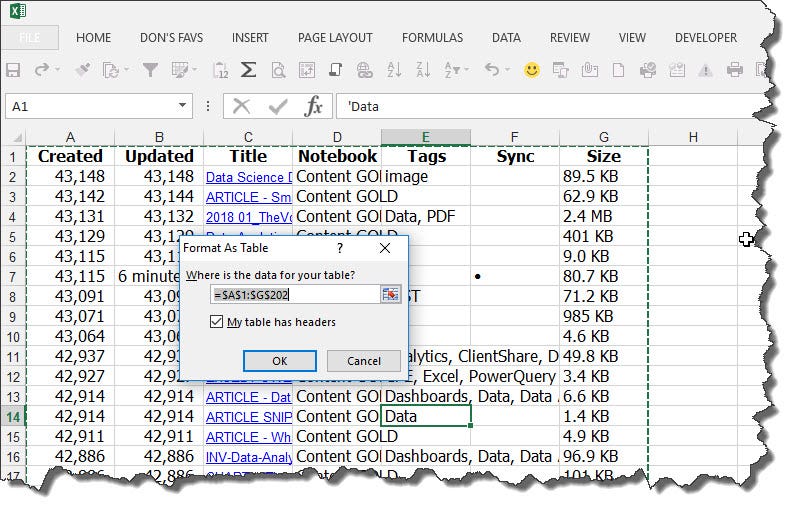Click the Format As Table help question mark
Viewport: 797px width, 511px height.
click(340, 248)
